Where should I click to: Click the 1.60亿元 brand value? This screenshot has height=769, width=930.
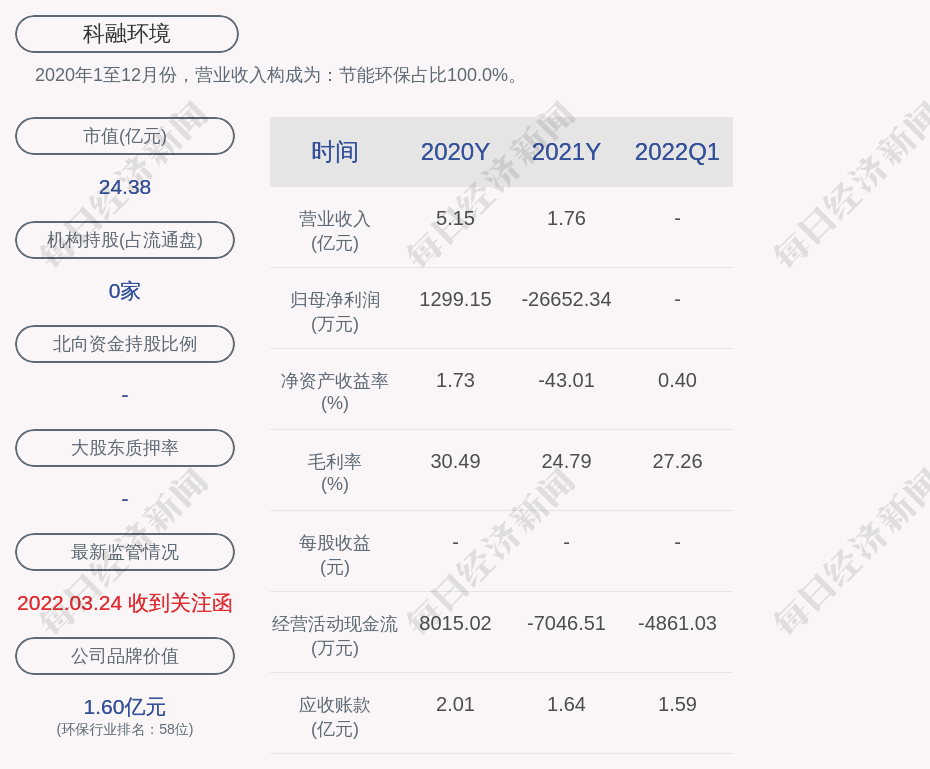125,707
